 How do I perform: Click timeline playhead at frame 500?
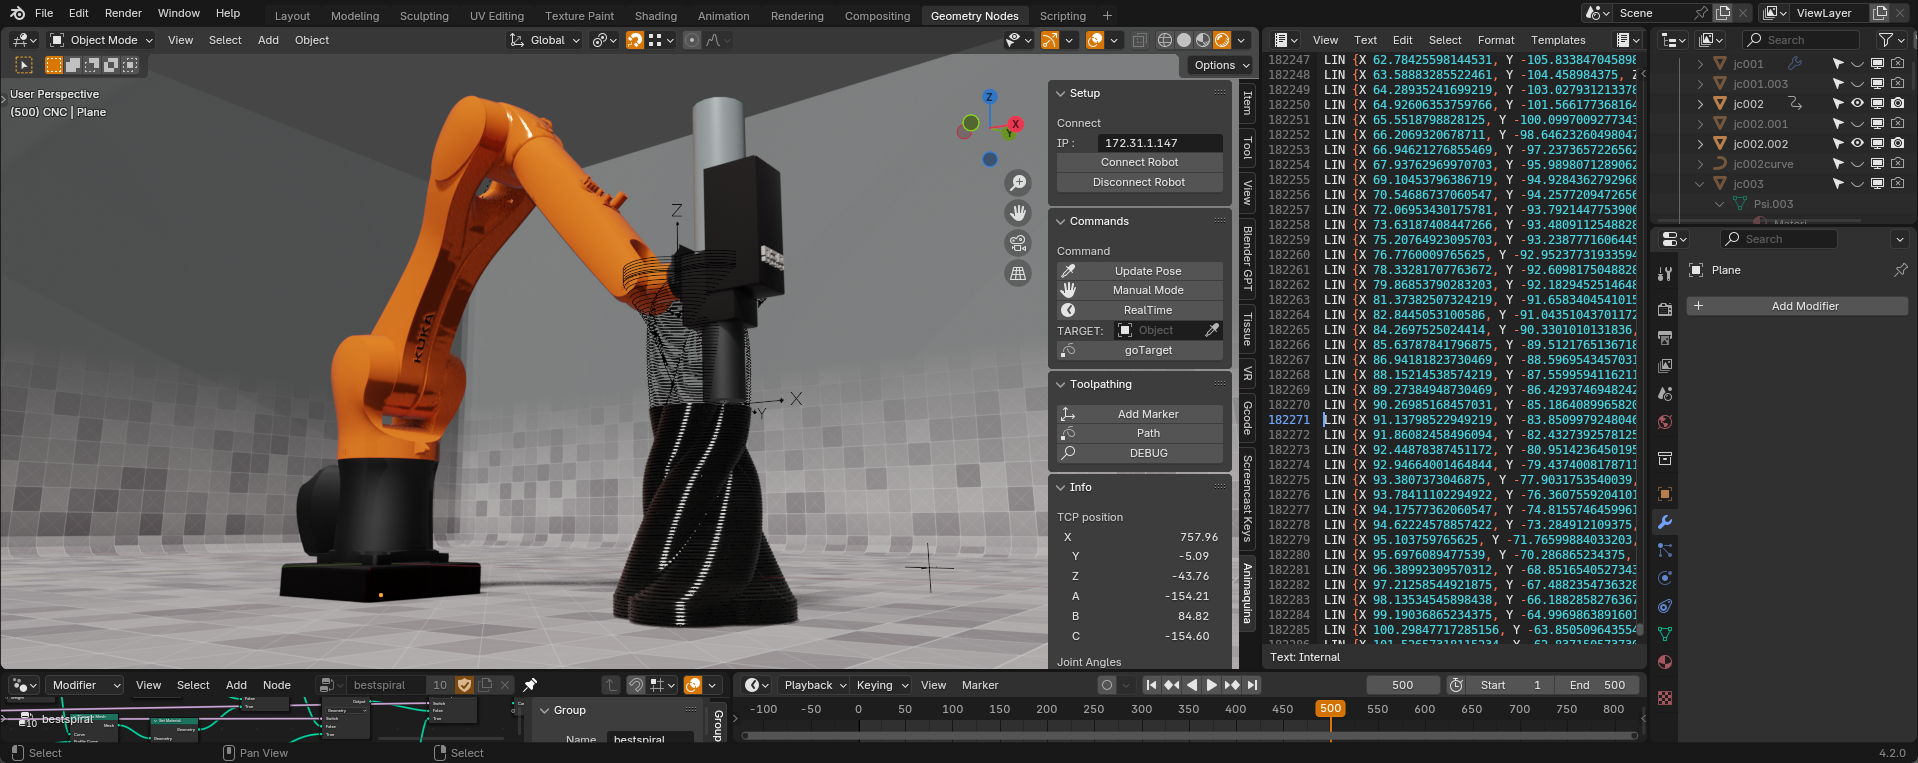[x=1330, y=709]
